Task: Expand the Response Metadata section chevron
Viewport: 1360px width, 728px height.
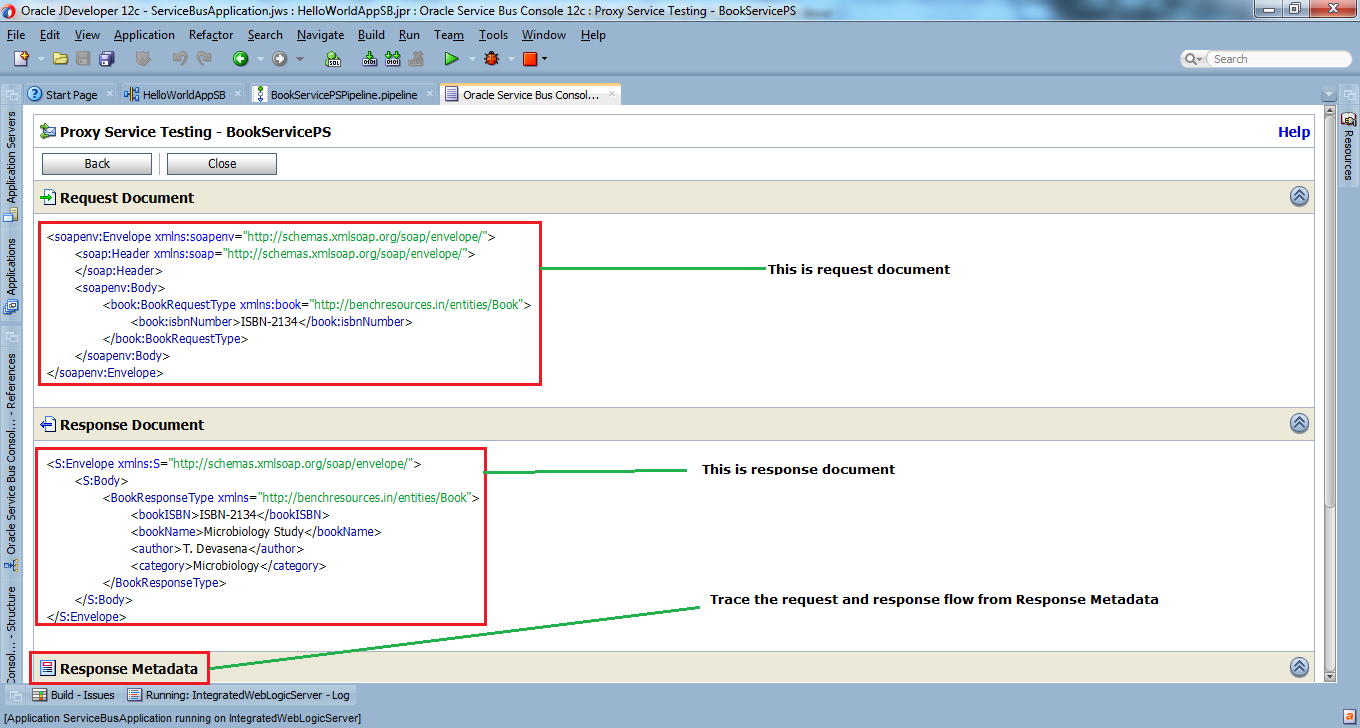Action: coord(1299,667)
